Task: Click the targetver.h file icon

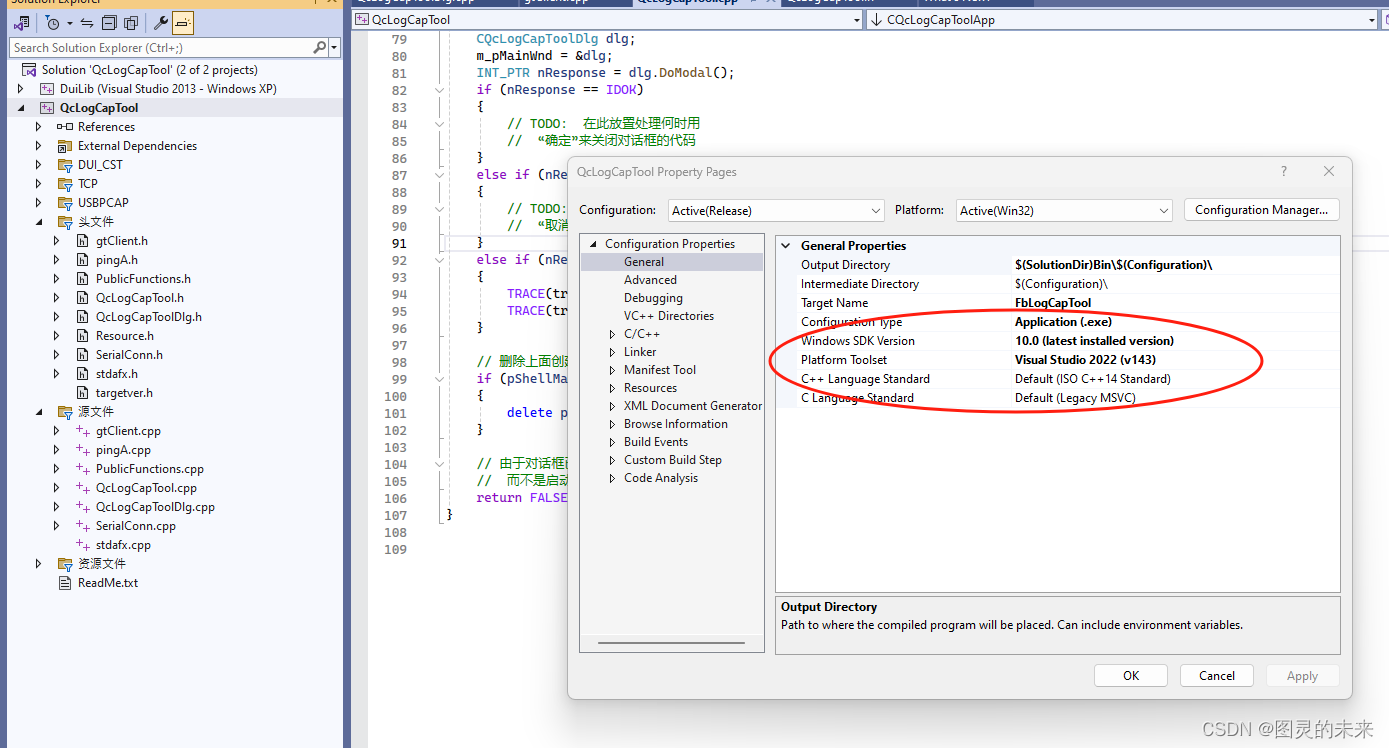Action: point(84,393)
